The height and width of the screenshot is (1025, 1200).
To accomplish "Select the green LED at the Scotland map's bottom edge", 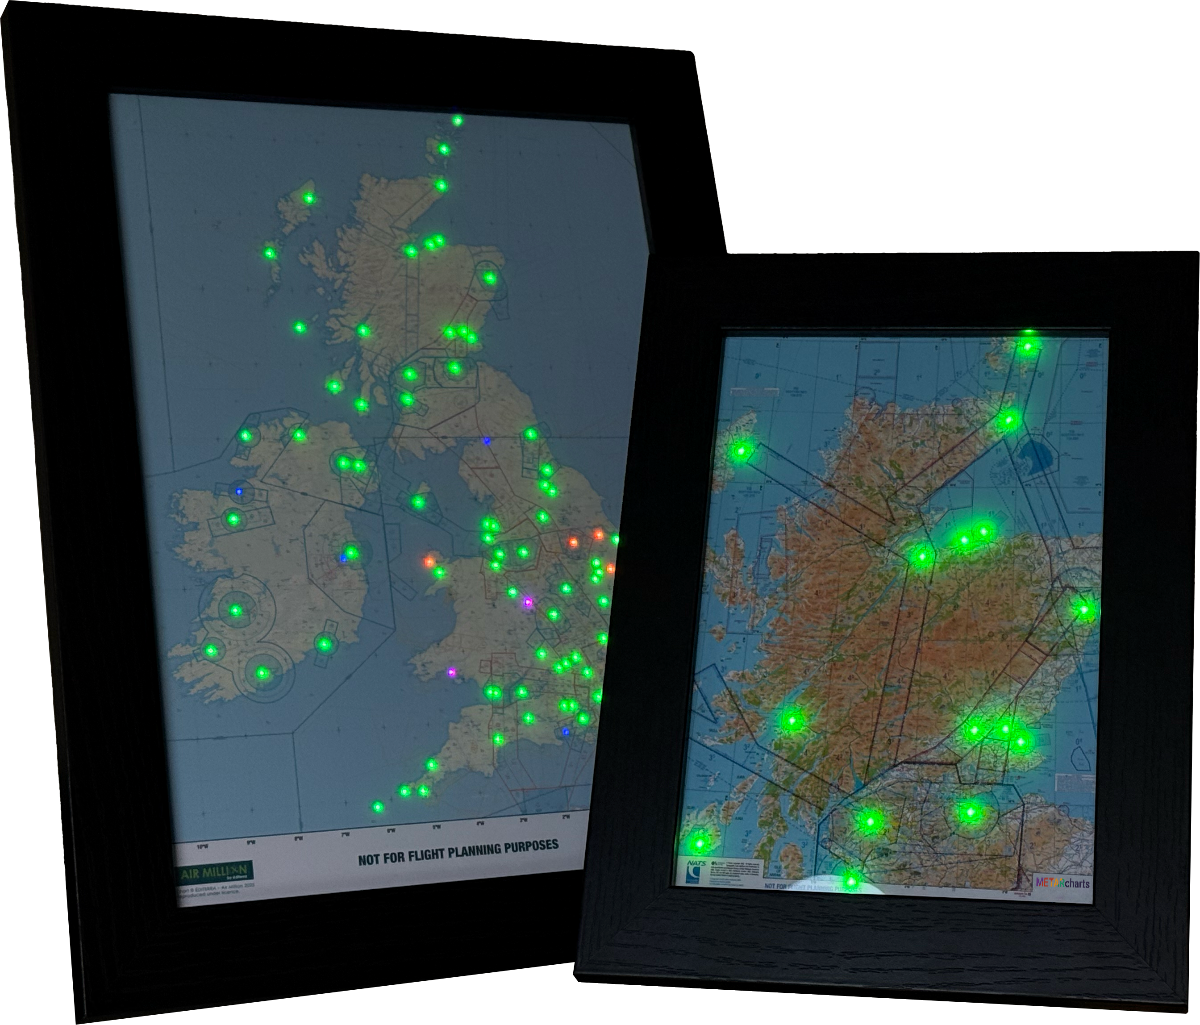I will 850,881.
